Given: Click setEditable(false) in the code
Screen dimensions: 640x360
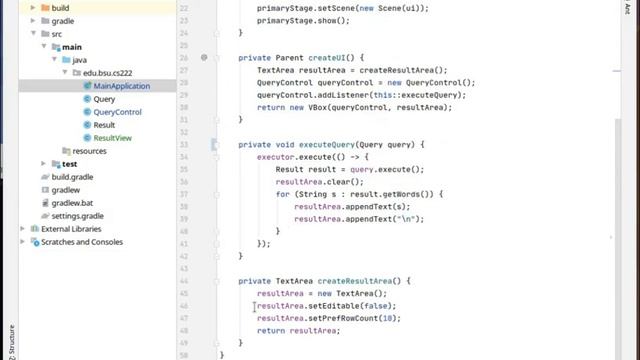Looking at the screenshot, I should coord(352,306).
